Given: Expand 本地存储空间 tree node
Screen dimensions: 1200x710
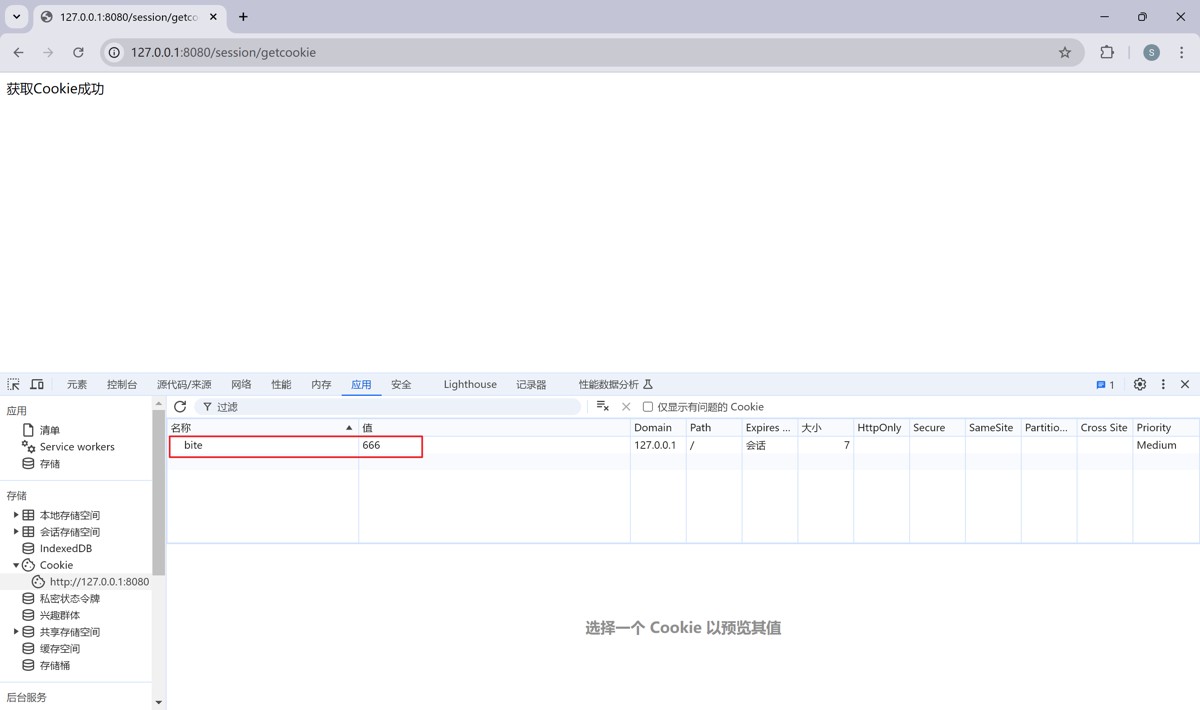Looking at the screenshot, I should coord(16,515).
